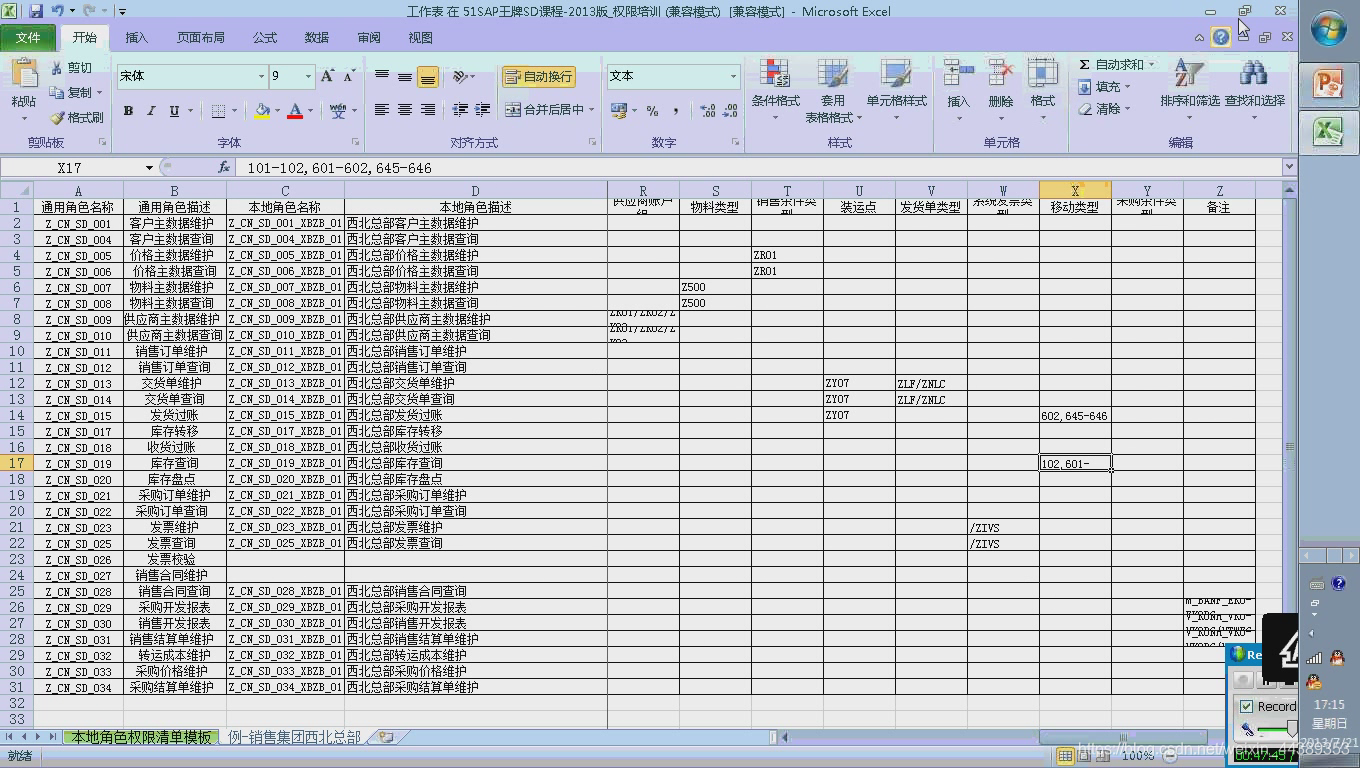1360x768 pixels.
Task: Align text to middle of cell
Action: click(x=405, y=77)
